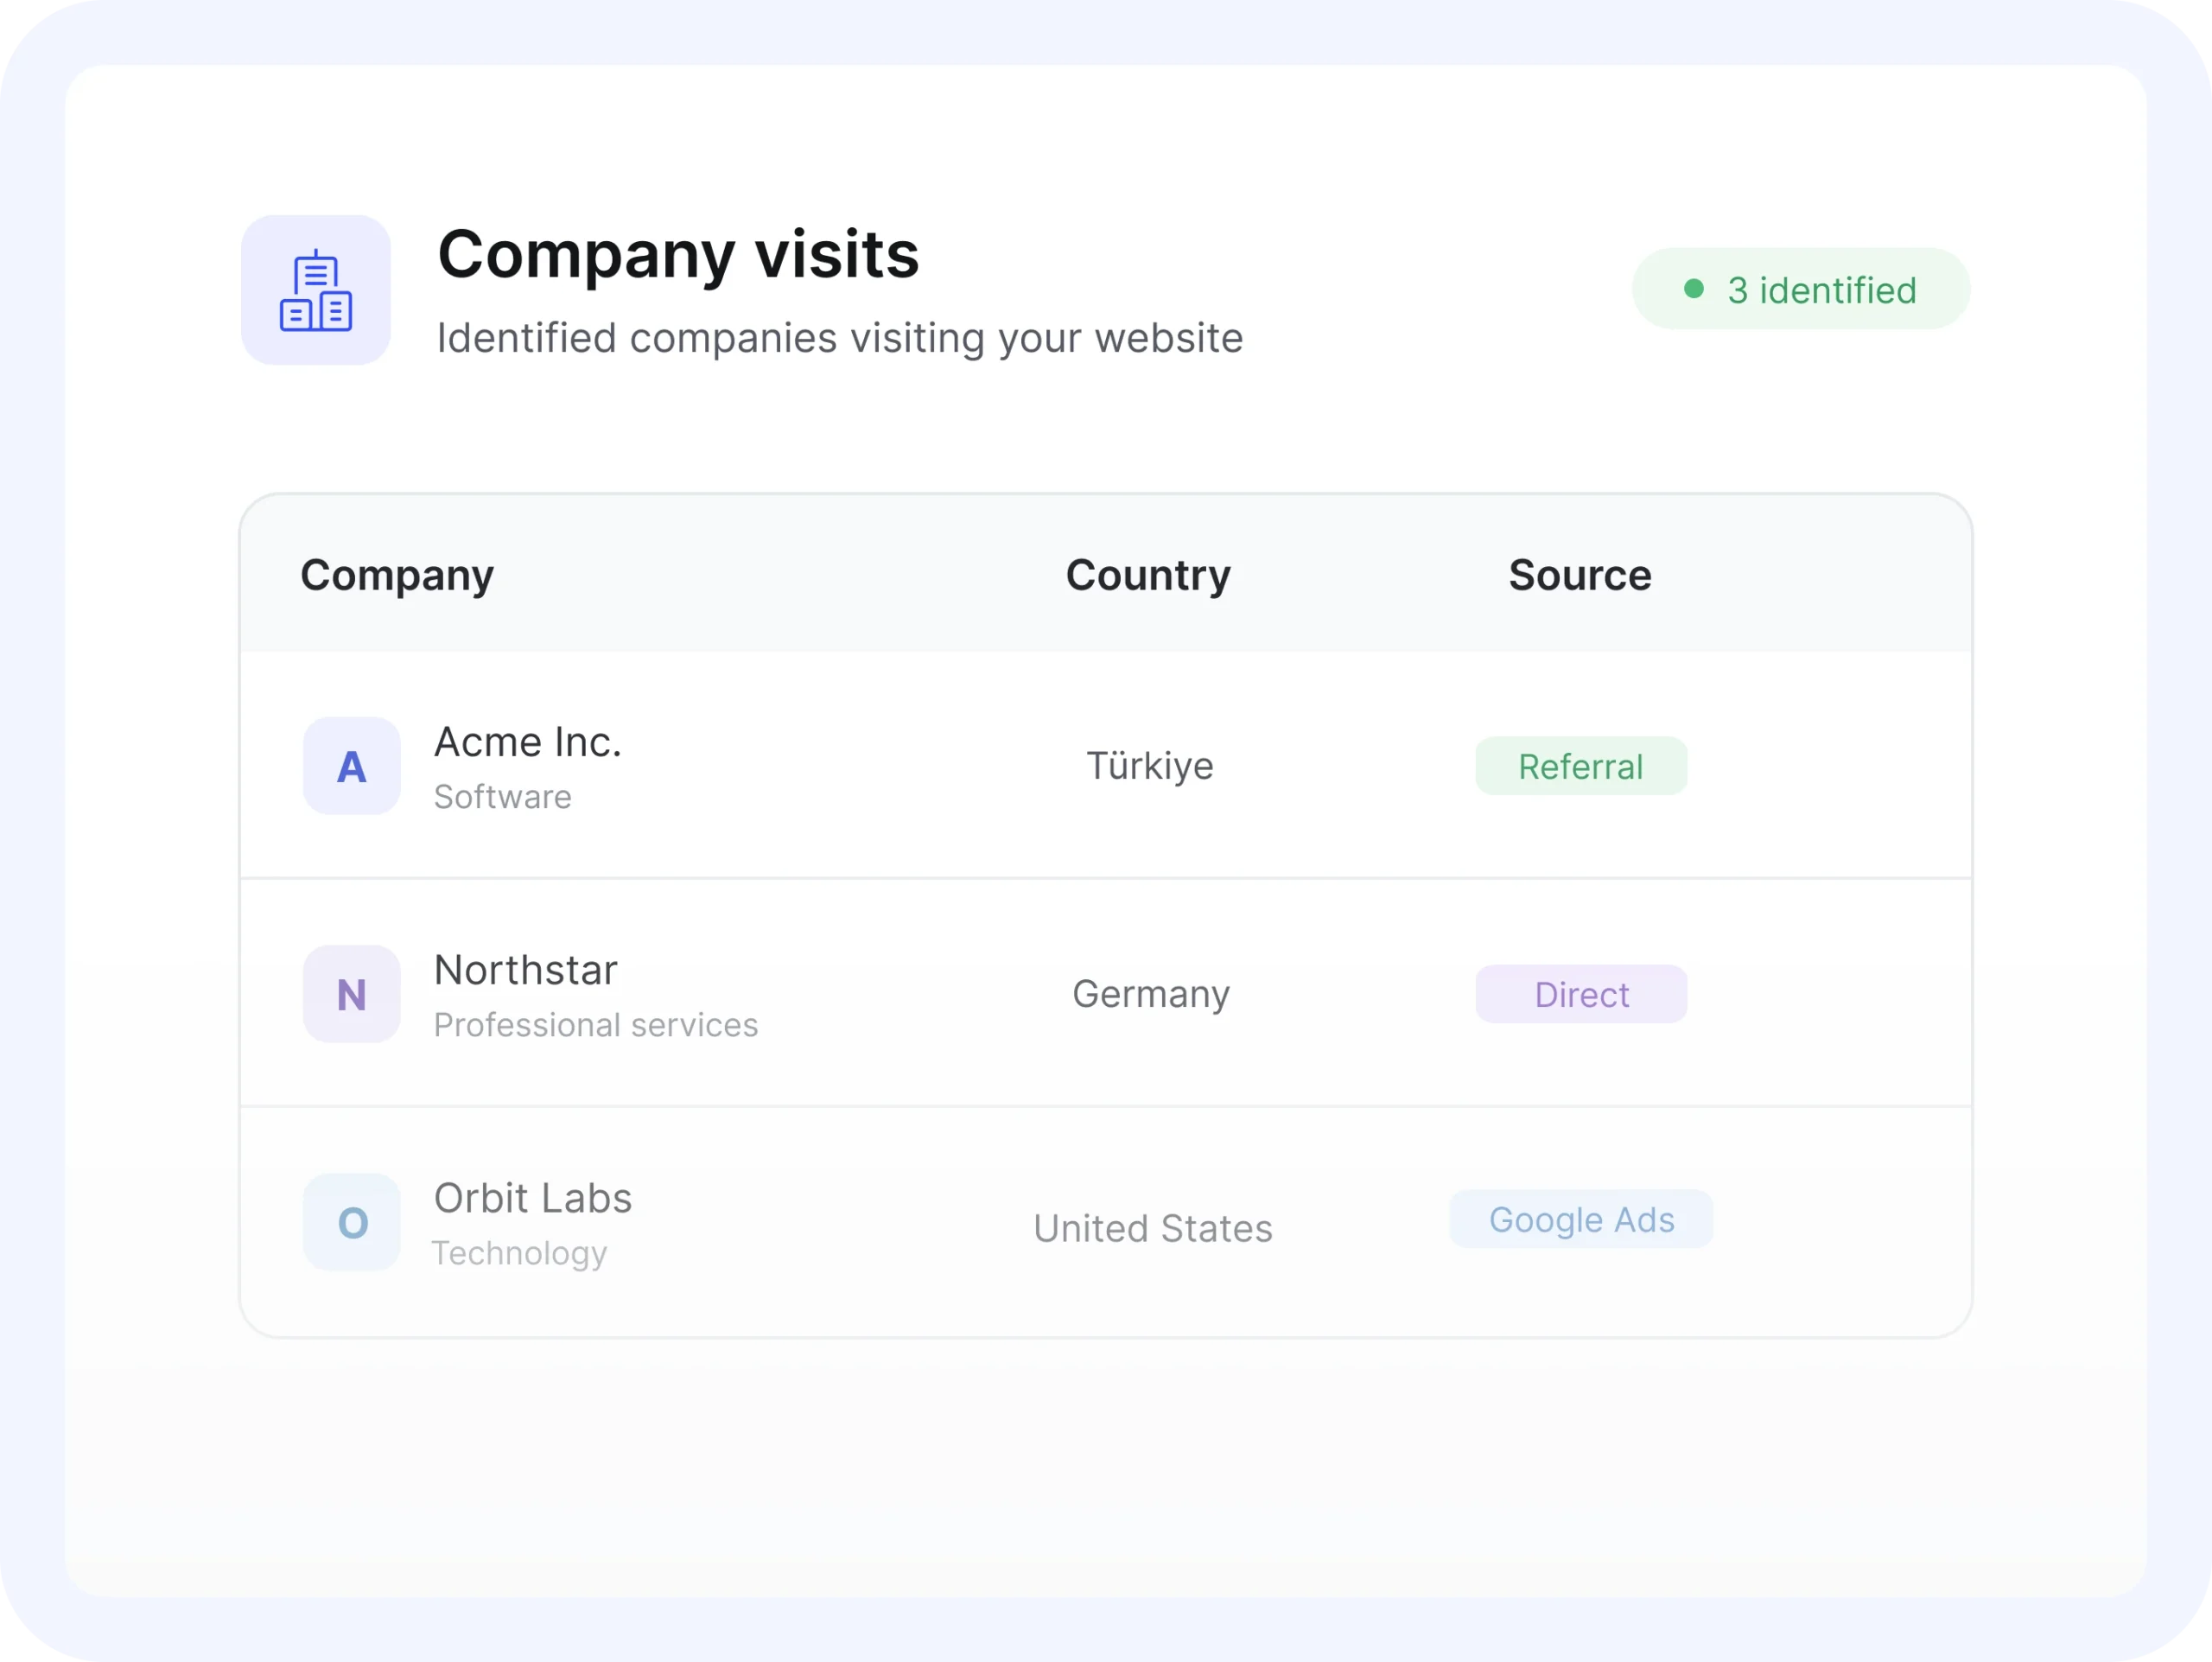
Task: Open the Orbit Labs company name
Action: coord(533,1198)
